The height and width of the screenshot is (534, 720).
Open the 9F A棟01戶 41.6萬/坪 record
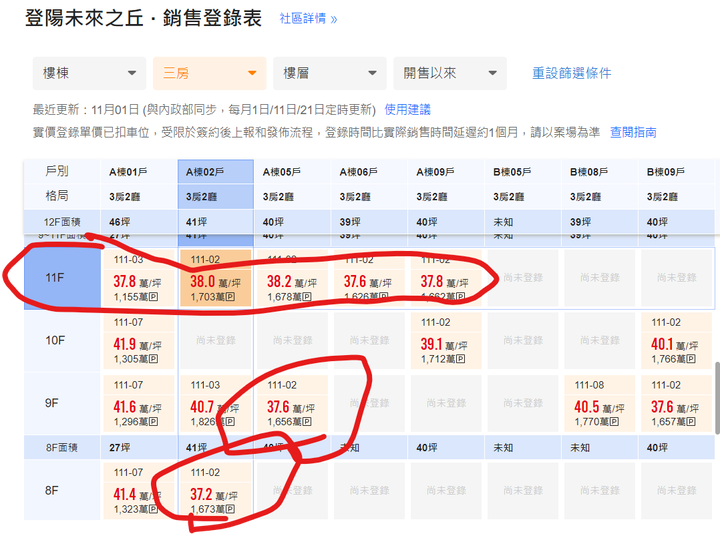139,403
